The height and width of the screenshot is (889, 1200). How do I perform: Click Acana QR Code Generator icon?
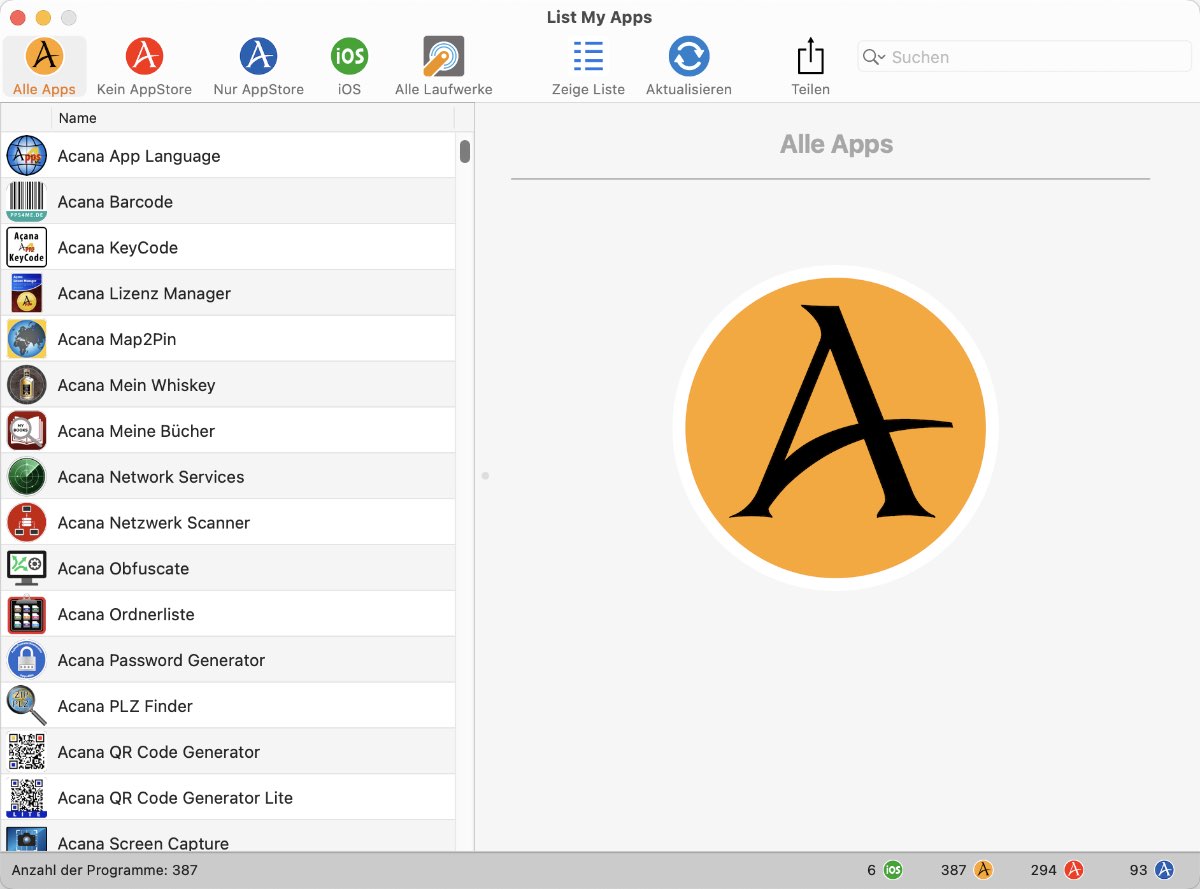27,752
